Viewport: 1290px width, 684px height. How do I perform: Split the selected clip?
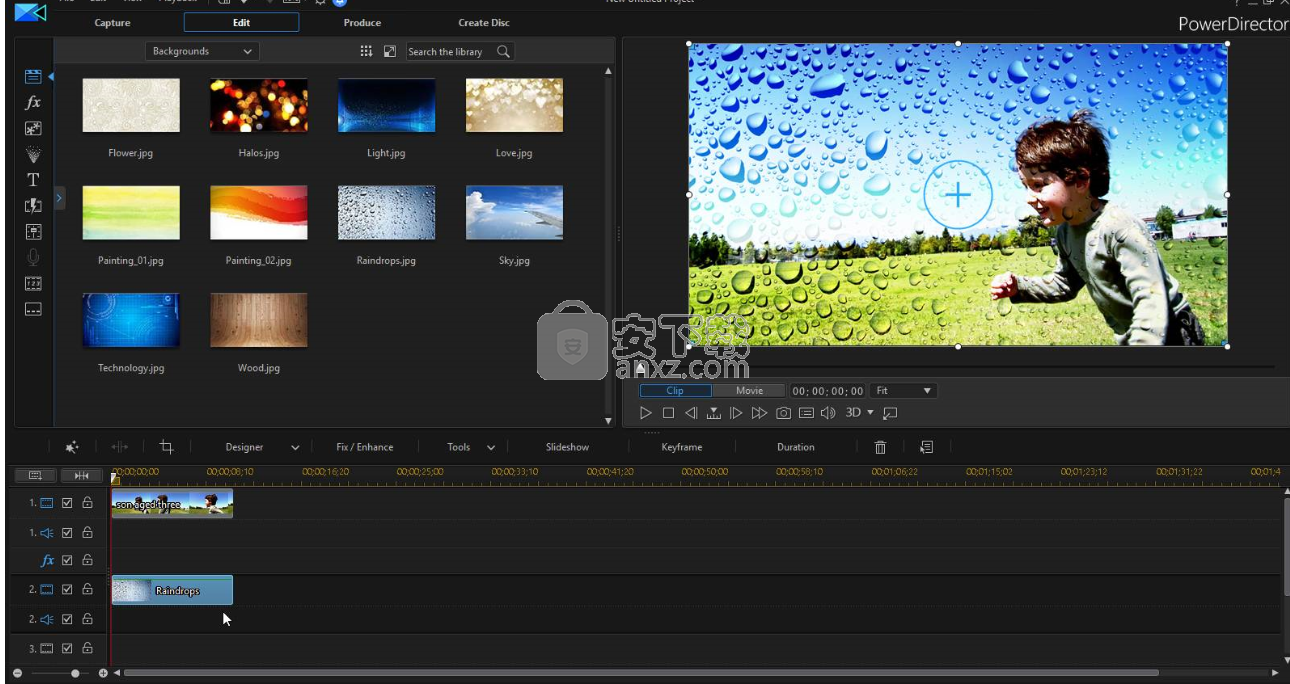(120, 447)
